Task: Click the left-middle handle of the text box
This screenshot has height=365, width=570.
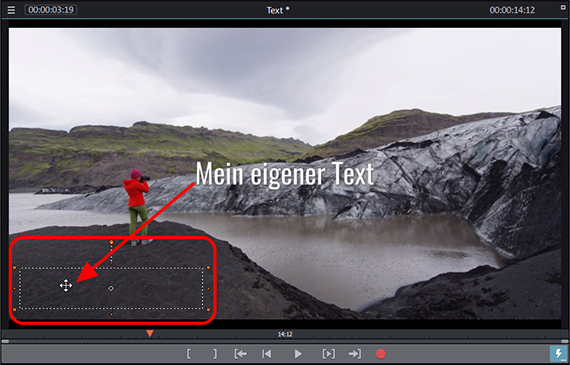Action: pyautogui.click(x=15, y=288)
